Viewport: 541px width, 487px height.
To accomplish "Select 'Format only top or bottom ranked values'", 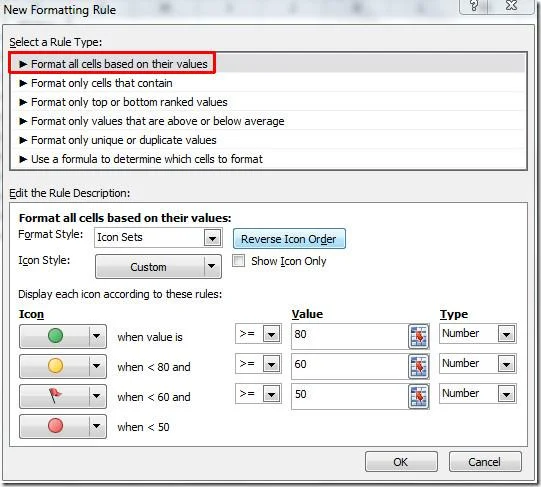I will point(268,102).
